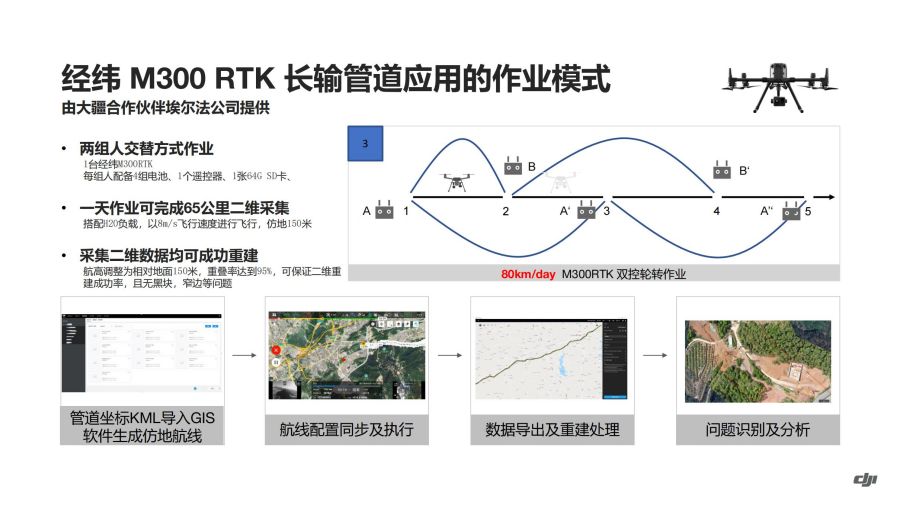The image size is (900, 506).
Task: Click waypoint number 5 on diagram
Action: pos(808,211)
